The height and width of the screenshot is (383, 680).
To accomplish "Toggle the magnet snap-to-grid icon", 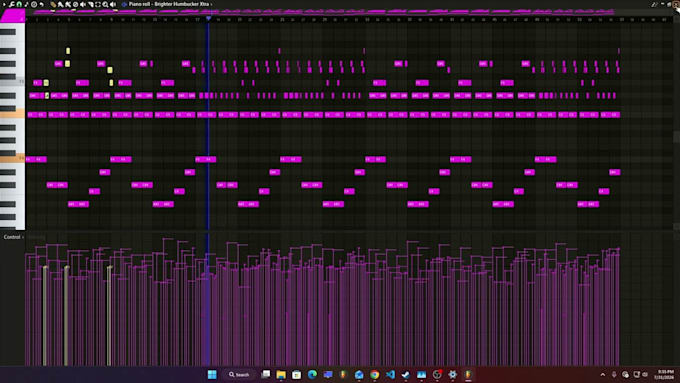I will point(19,4).
